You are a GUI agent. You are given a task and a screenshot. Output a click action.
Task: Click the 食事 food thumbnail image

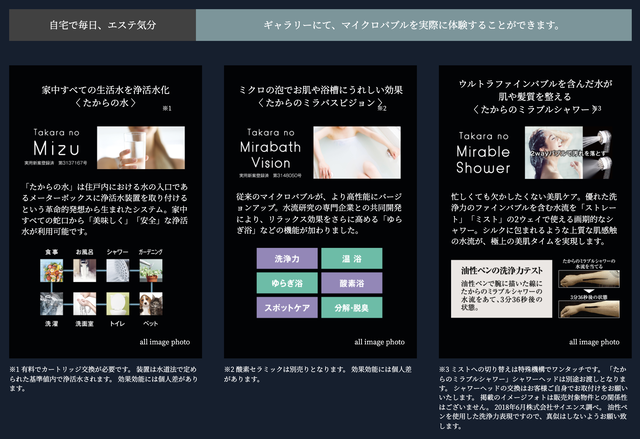pyautogui.click(x=51, y=270)
